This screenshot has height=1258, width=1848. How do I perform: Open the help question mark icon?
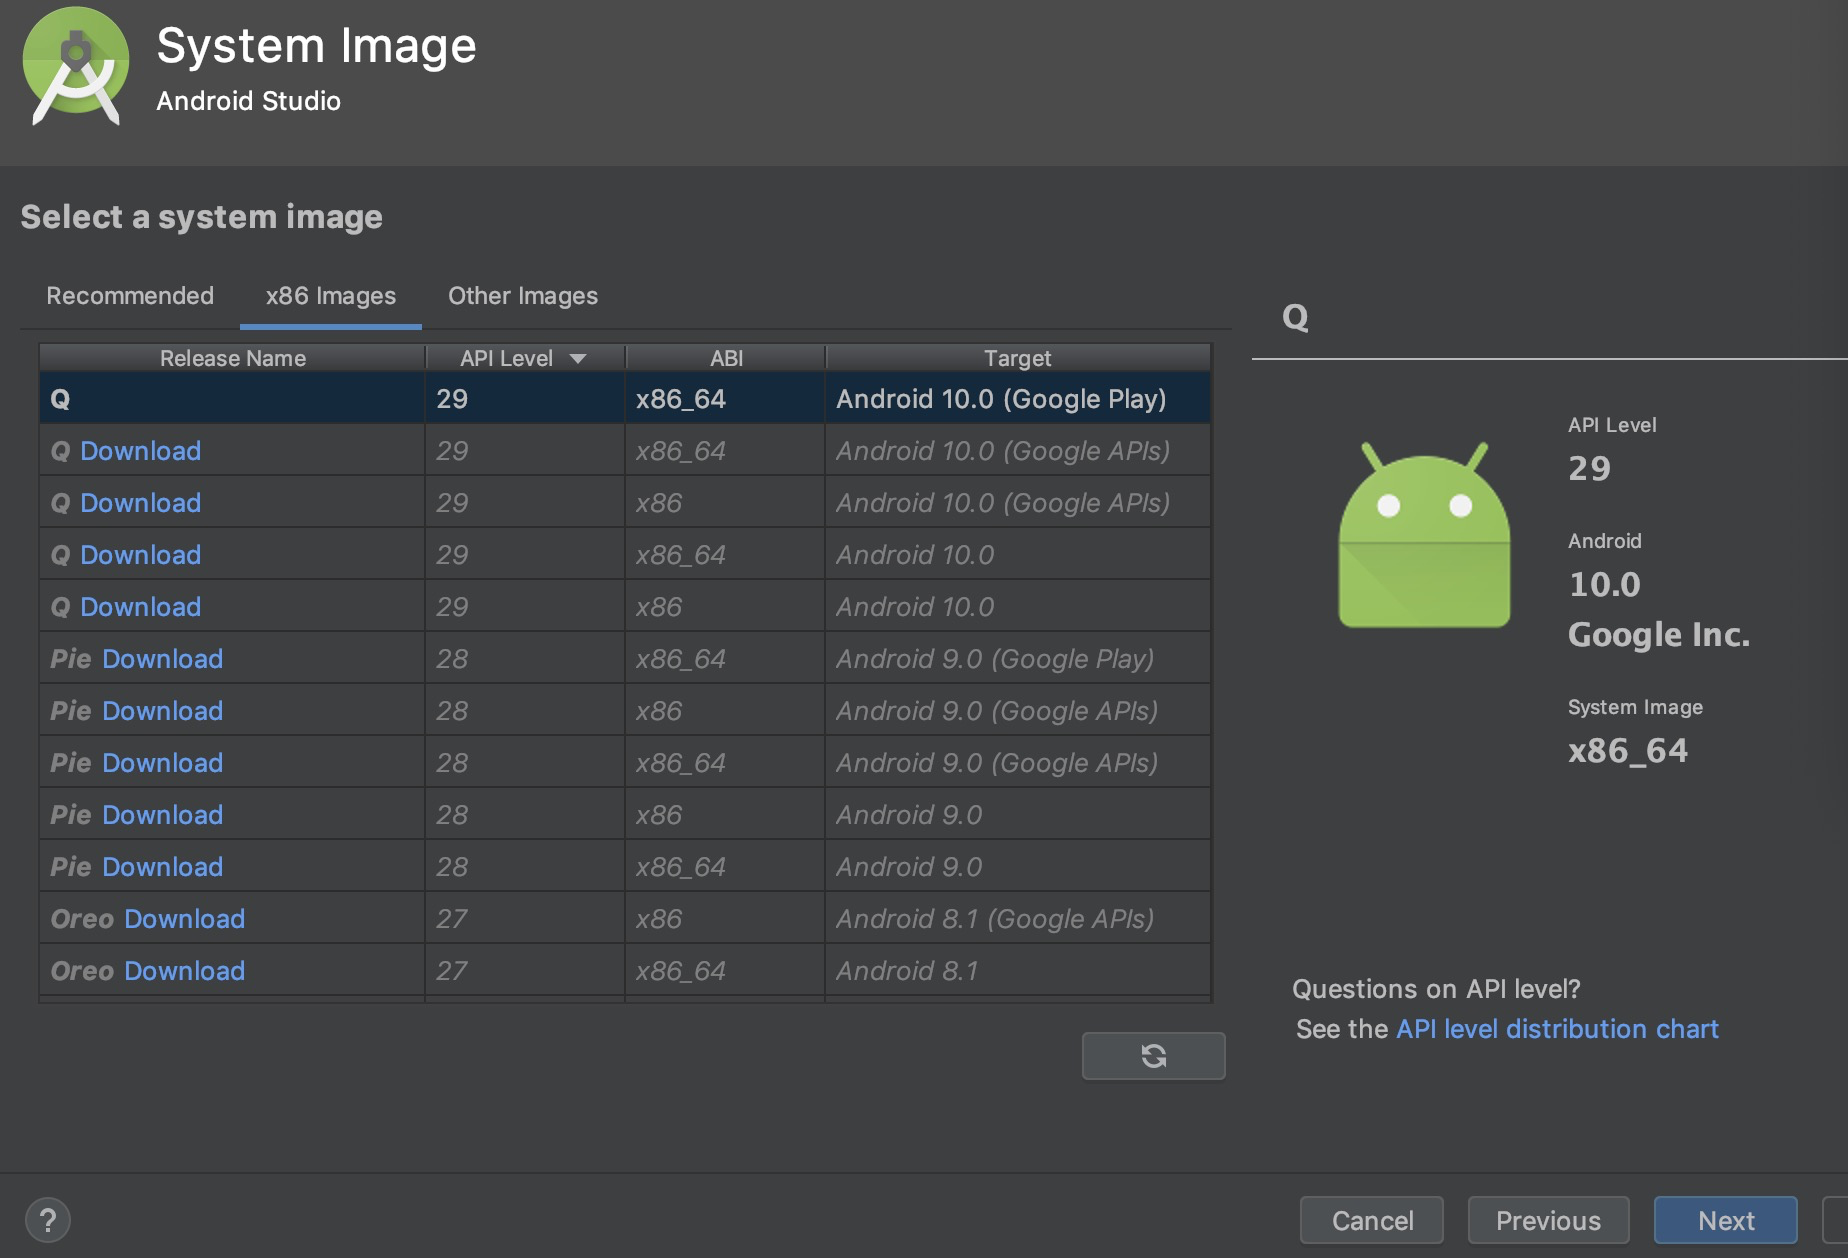pos(47,1219)
